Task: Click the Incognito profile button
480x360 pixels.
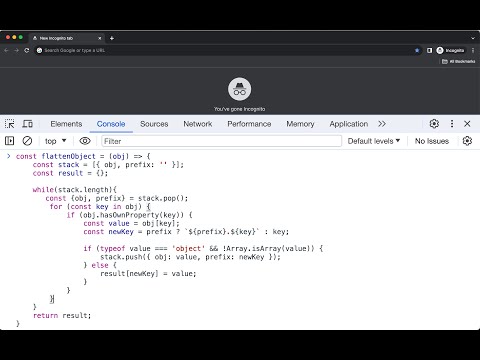Action: [x=450, y=50]
